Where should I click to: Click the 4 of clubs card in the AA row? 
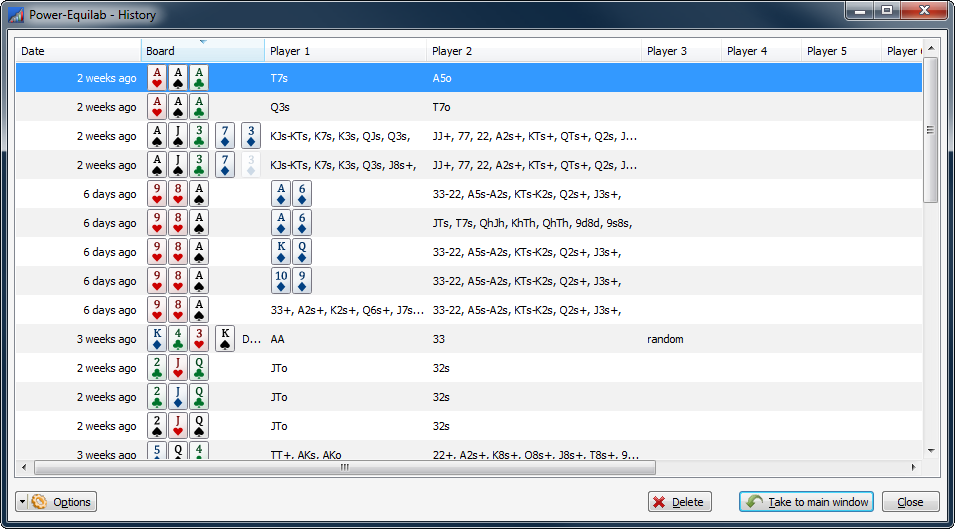click(x=178, y=339)
